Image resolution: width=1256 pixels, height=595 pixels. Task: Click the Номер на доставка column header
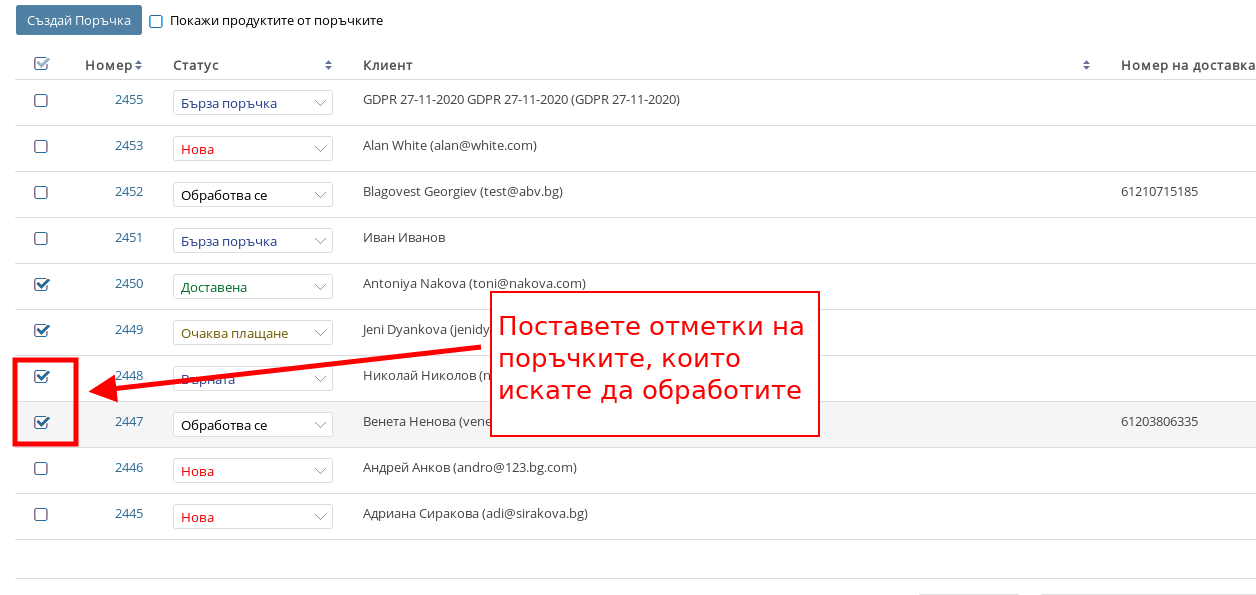[1186, 65]
